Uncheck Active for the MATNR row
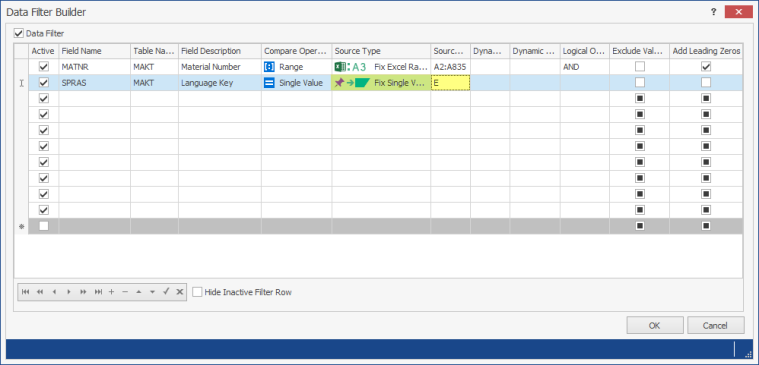The height and width of the screenshot is (365, 759). point(44,67)
